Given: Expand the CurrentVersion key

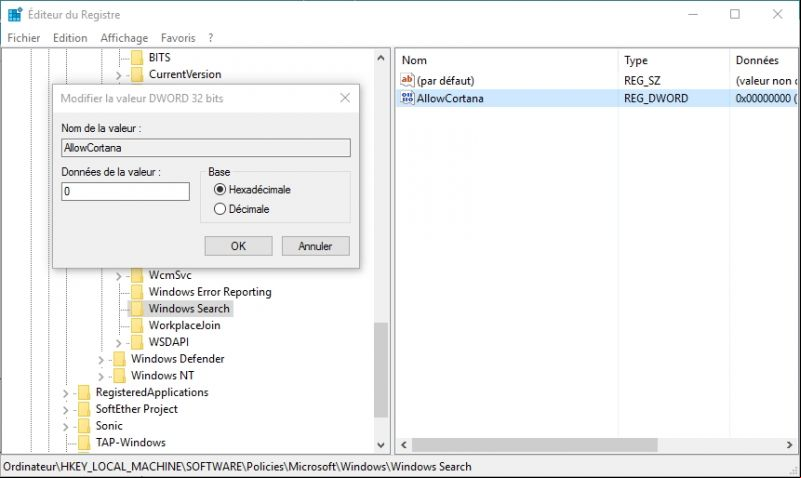Looking at the screenshot, I should pos(119,75).
